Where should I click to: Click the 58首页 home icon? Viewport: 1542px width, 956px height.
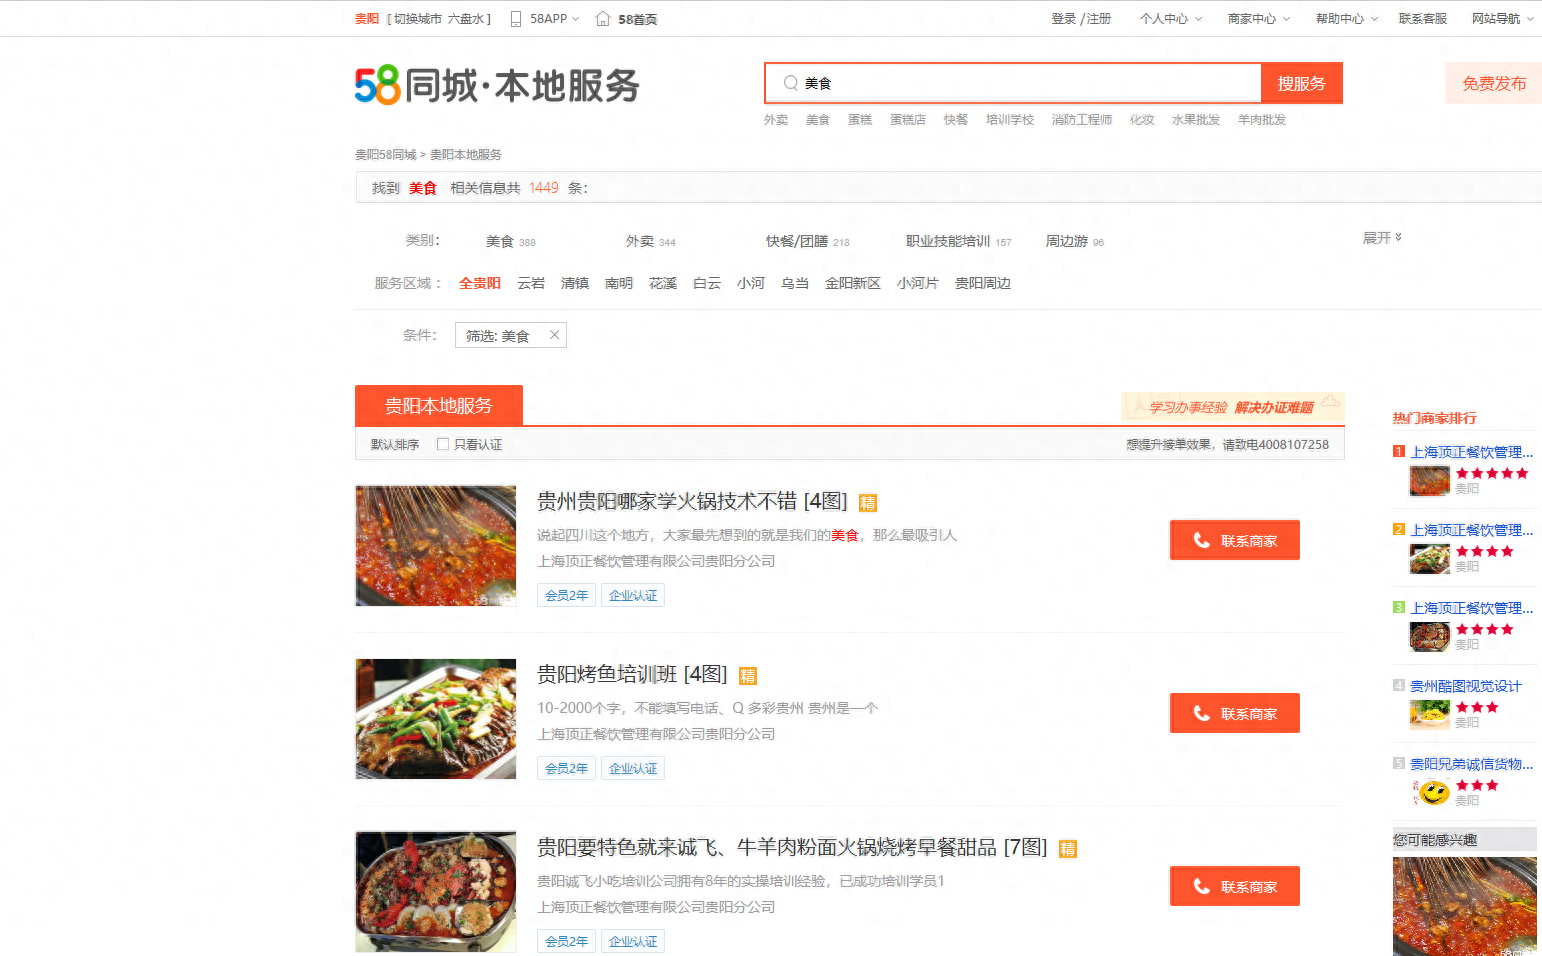603,19
